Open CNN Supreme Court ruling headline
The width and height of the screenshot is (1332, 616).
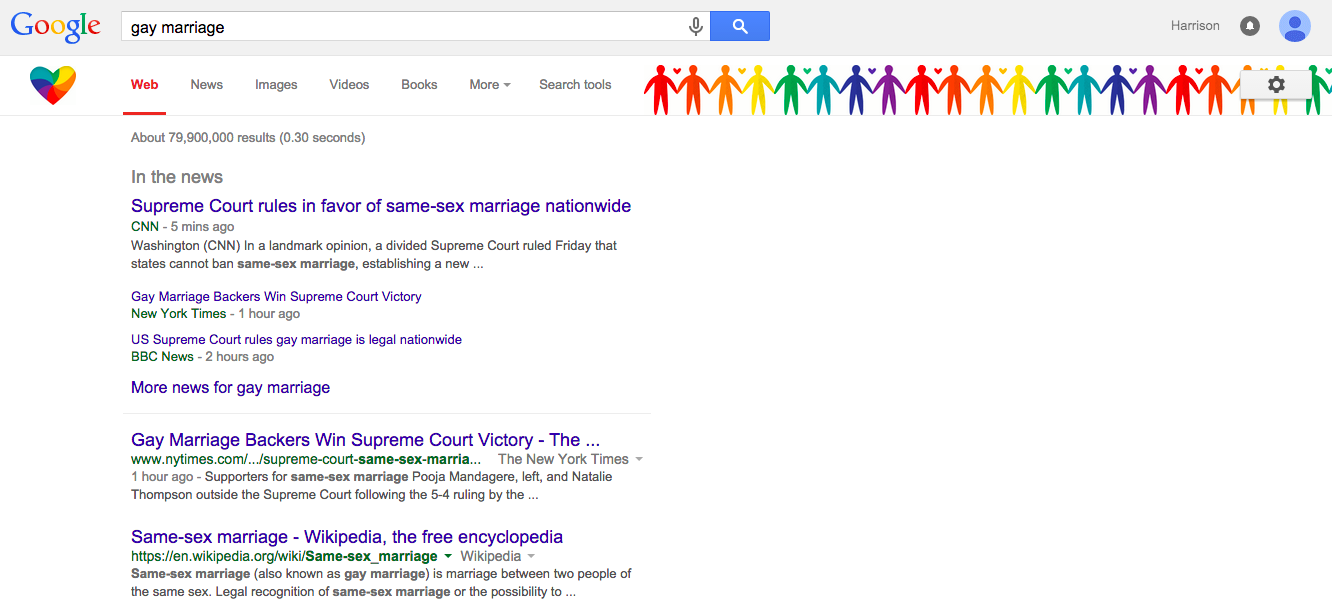(381, 206)
